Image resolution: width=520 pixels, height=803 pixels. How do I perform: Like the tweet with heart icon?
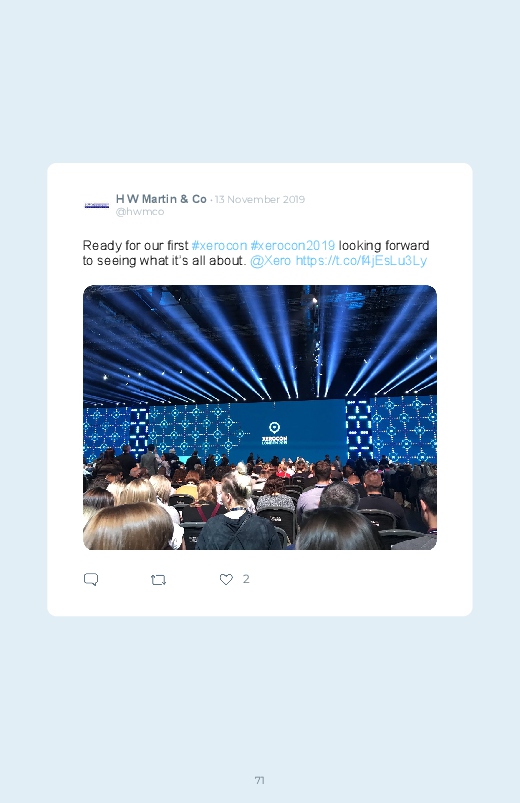(226, 579)
